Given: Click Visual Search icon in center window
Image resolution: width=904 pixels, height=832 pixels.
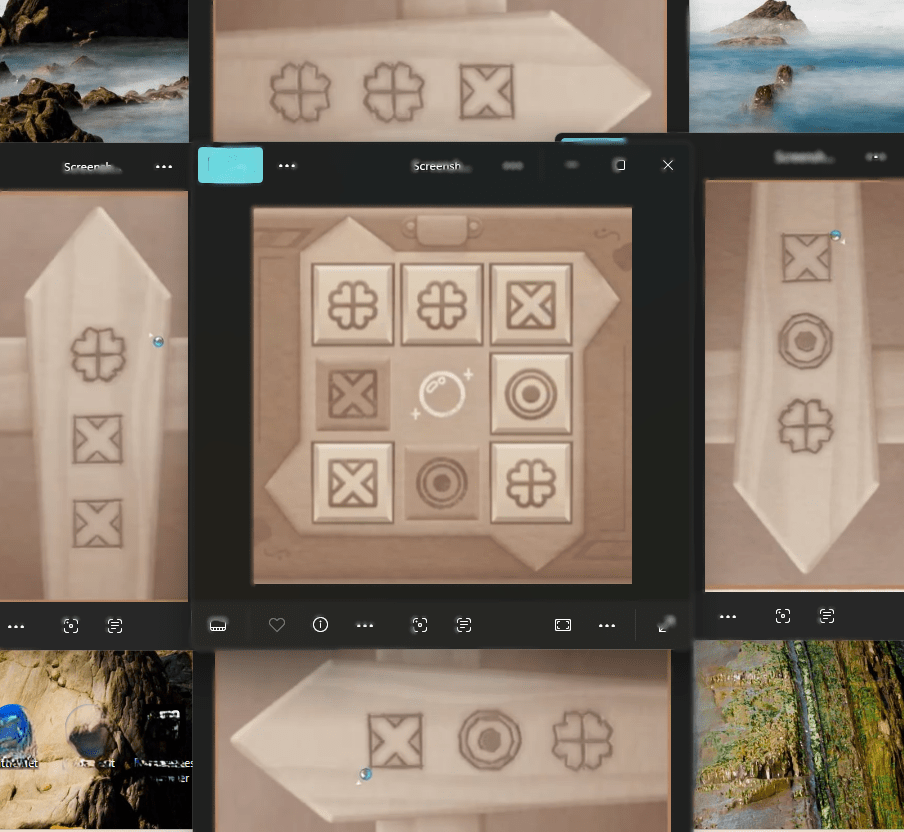Looking at the screenshot, I should [x=420, y=625].
